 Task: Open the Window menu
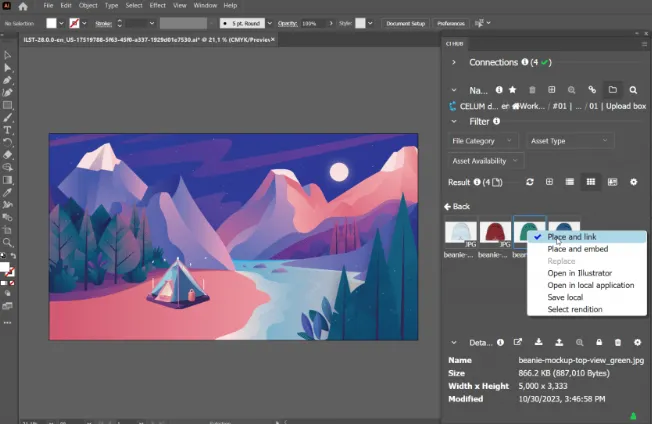[205, 5]
